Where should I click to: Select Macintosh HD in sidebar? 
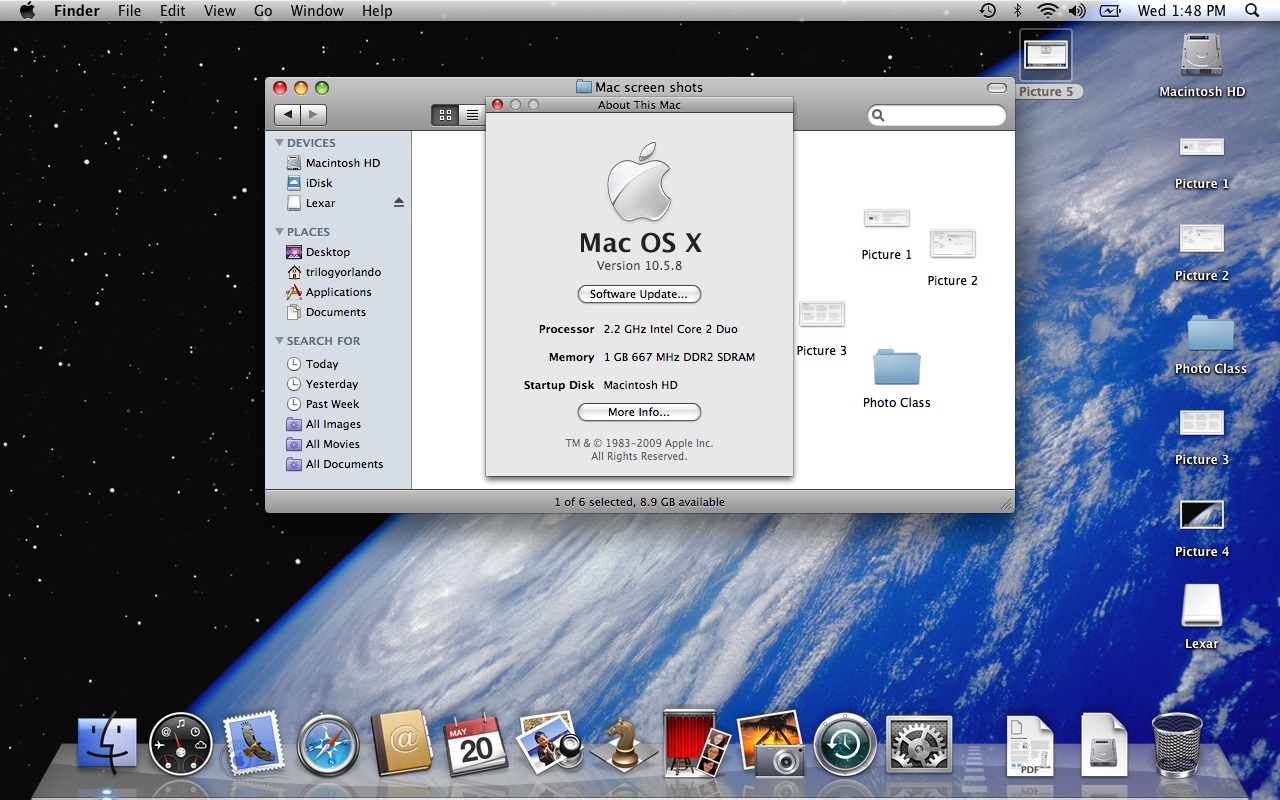[338, 163]
